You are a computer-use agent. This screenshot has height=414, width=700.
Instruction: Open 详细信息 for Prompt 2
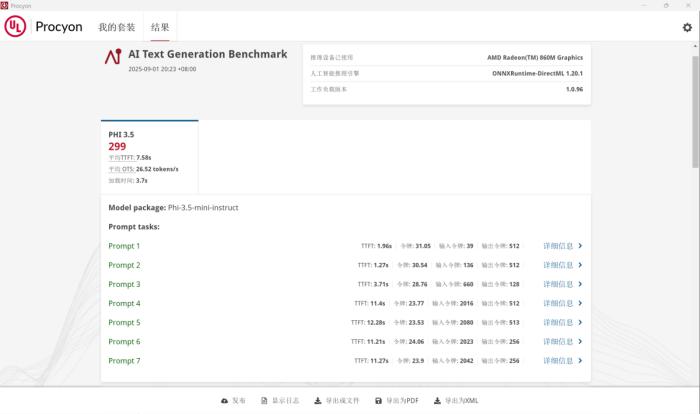558,265
